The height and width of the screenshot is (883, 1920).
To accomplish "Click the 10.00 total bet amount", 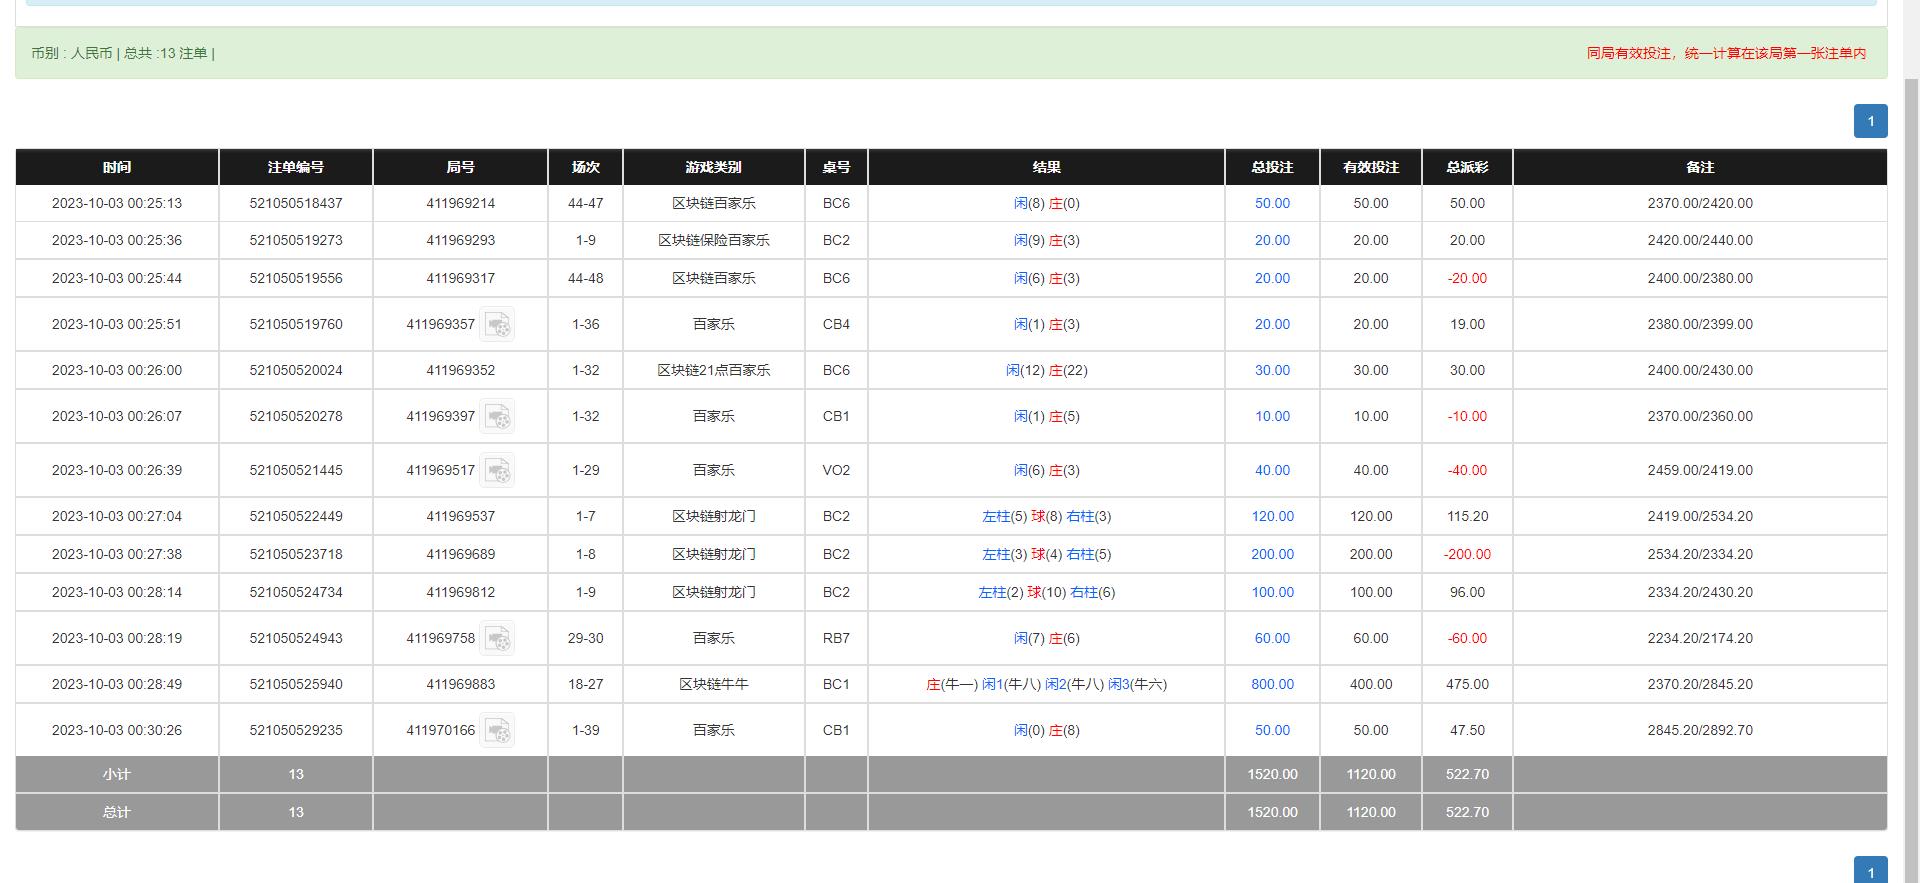I will [1272, 416].
